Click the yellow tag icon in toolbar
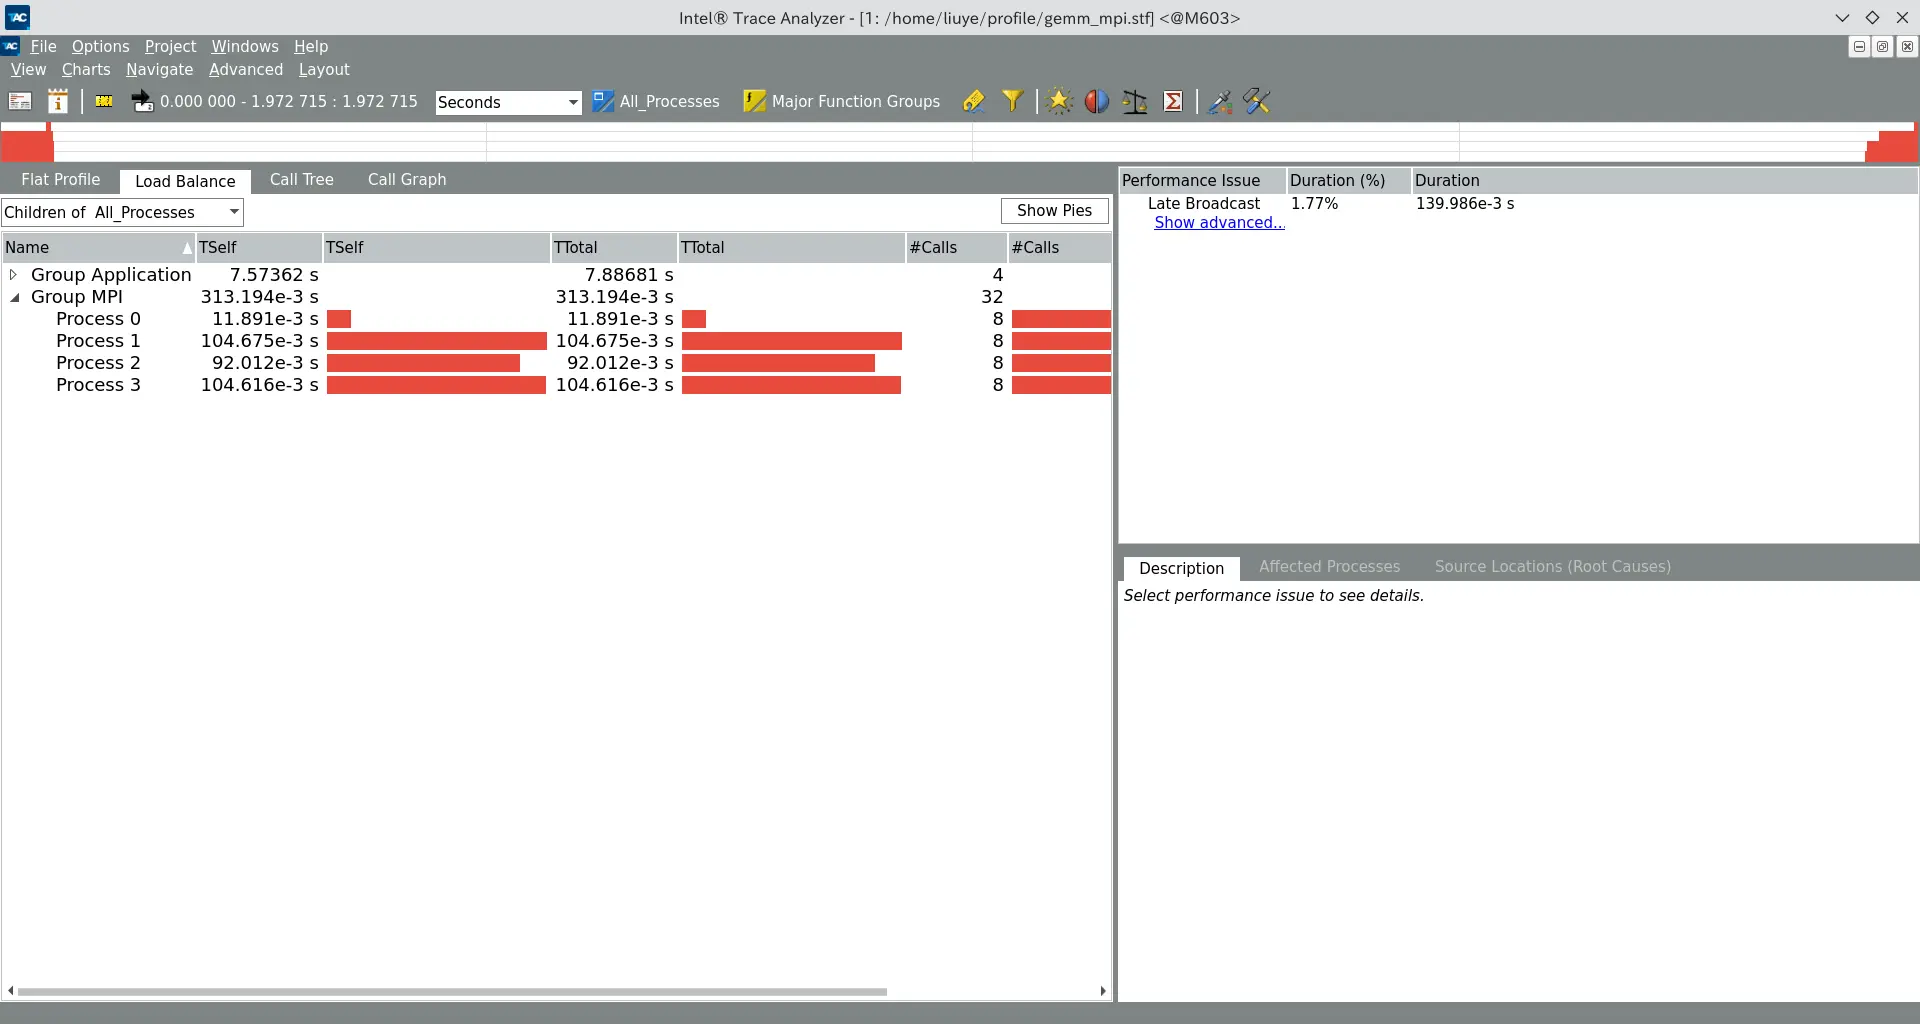Image resolution: width=1920 pixels, height=1024 pixels. coord(973,101)
